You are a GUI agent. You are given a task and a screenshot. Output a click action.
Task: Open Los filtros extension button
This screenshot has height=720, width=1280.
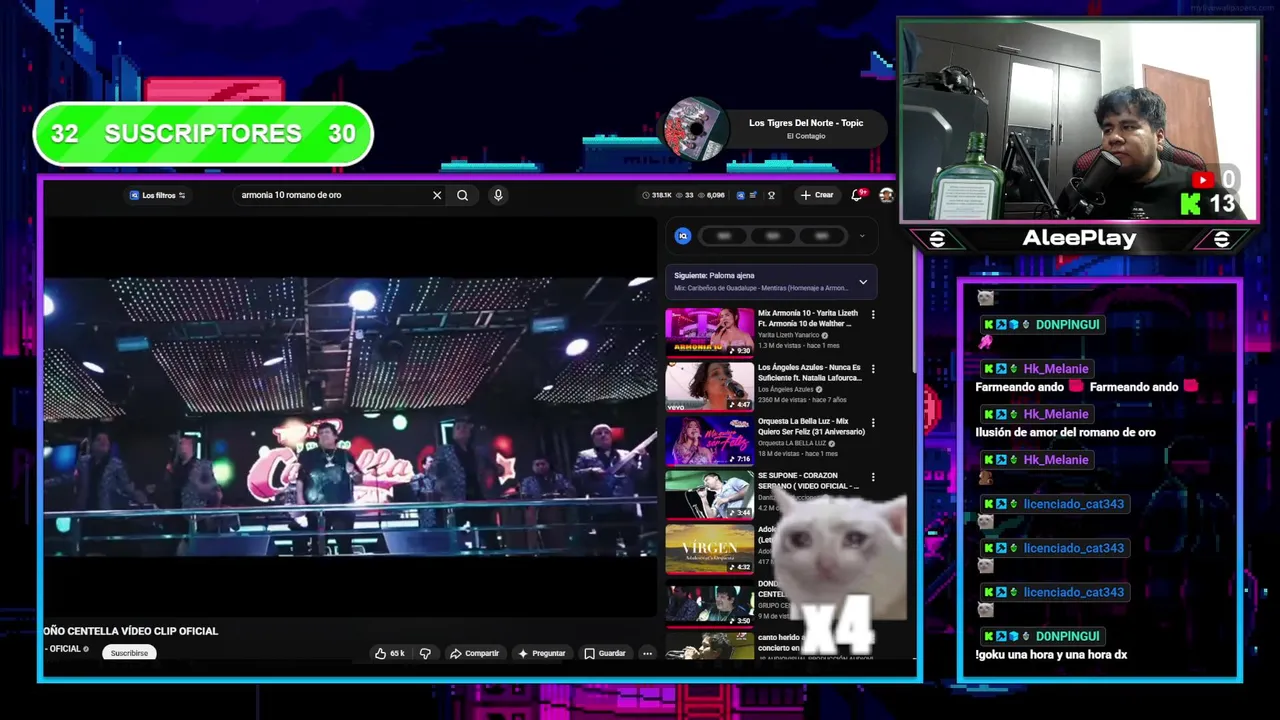click(x=158, y=195)
